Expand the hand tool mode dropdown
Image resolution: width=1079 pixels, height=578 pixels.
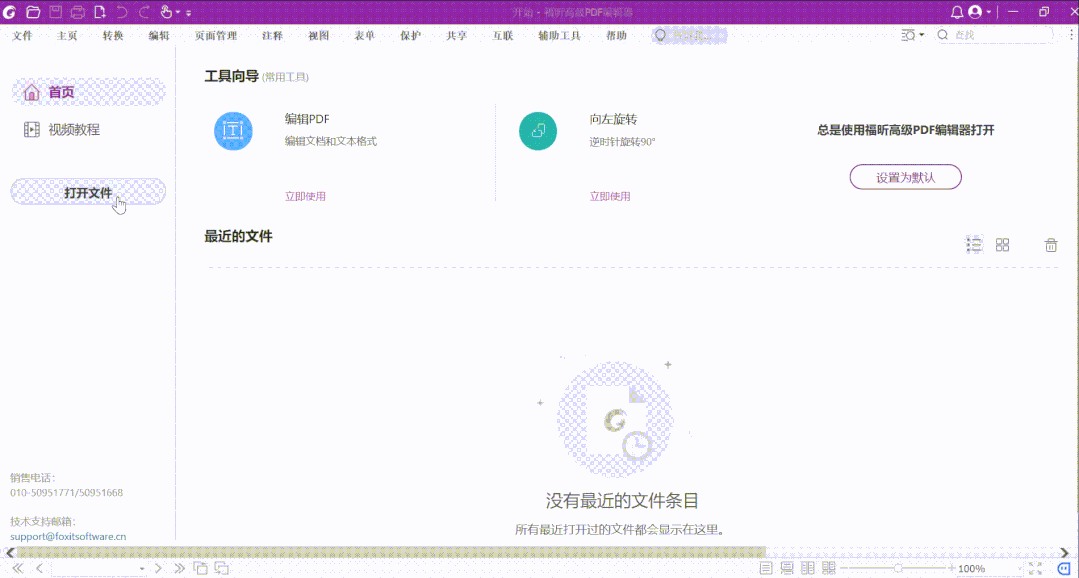(176, 12)
